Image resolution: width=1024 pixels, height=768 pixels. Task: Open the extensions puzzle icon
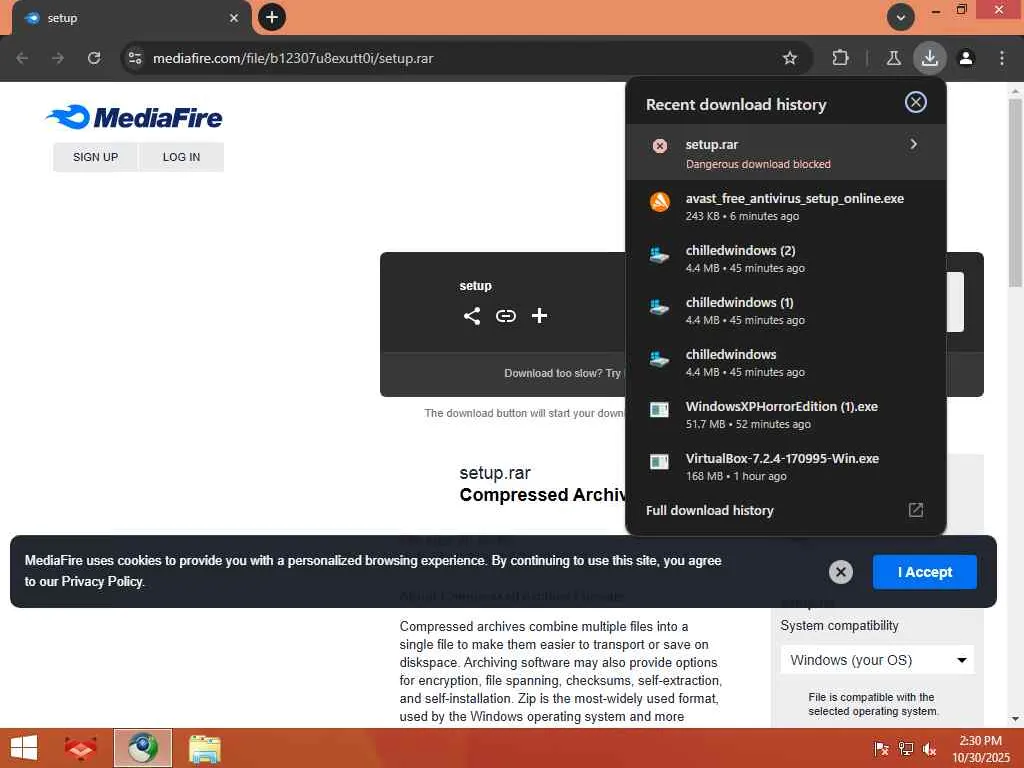[840, 58]
